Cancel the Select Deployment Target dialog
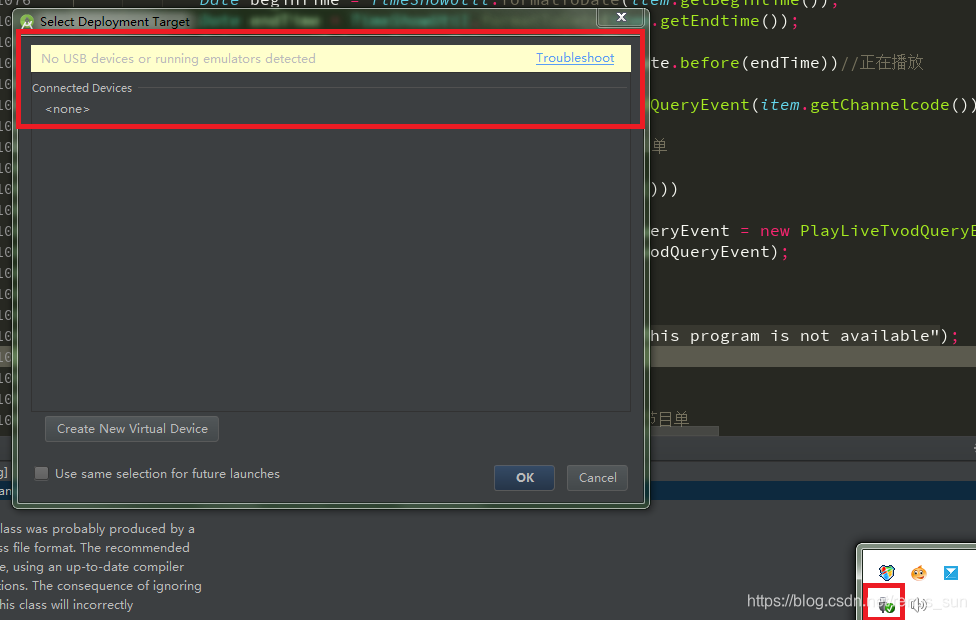Image resolution: width=976 pixels, height=620 pixels. [597, 477]
